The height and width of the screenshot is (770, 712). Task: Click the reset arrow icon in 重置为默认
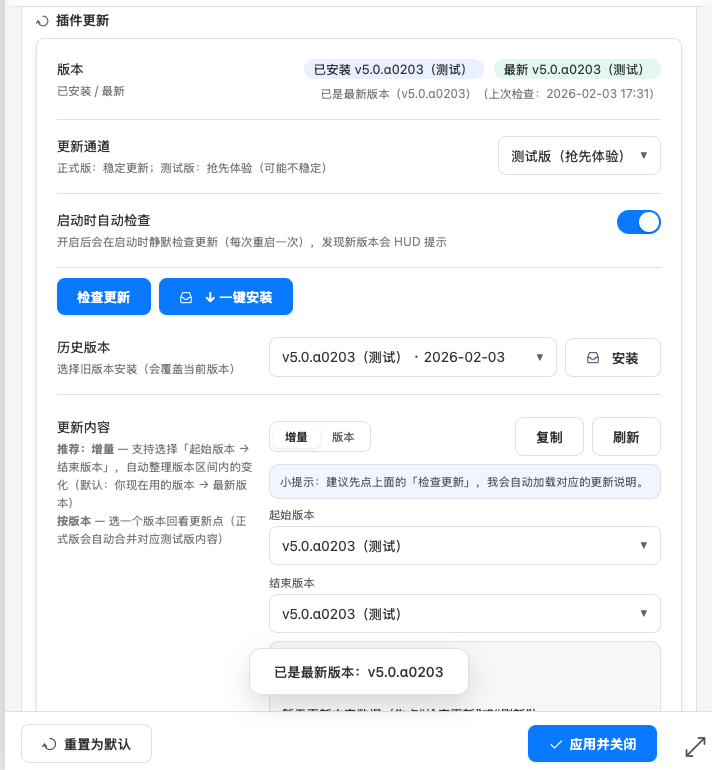48,744
